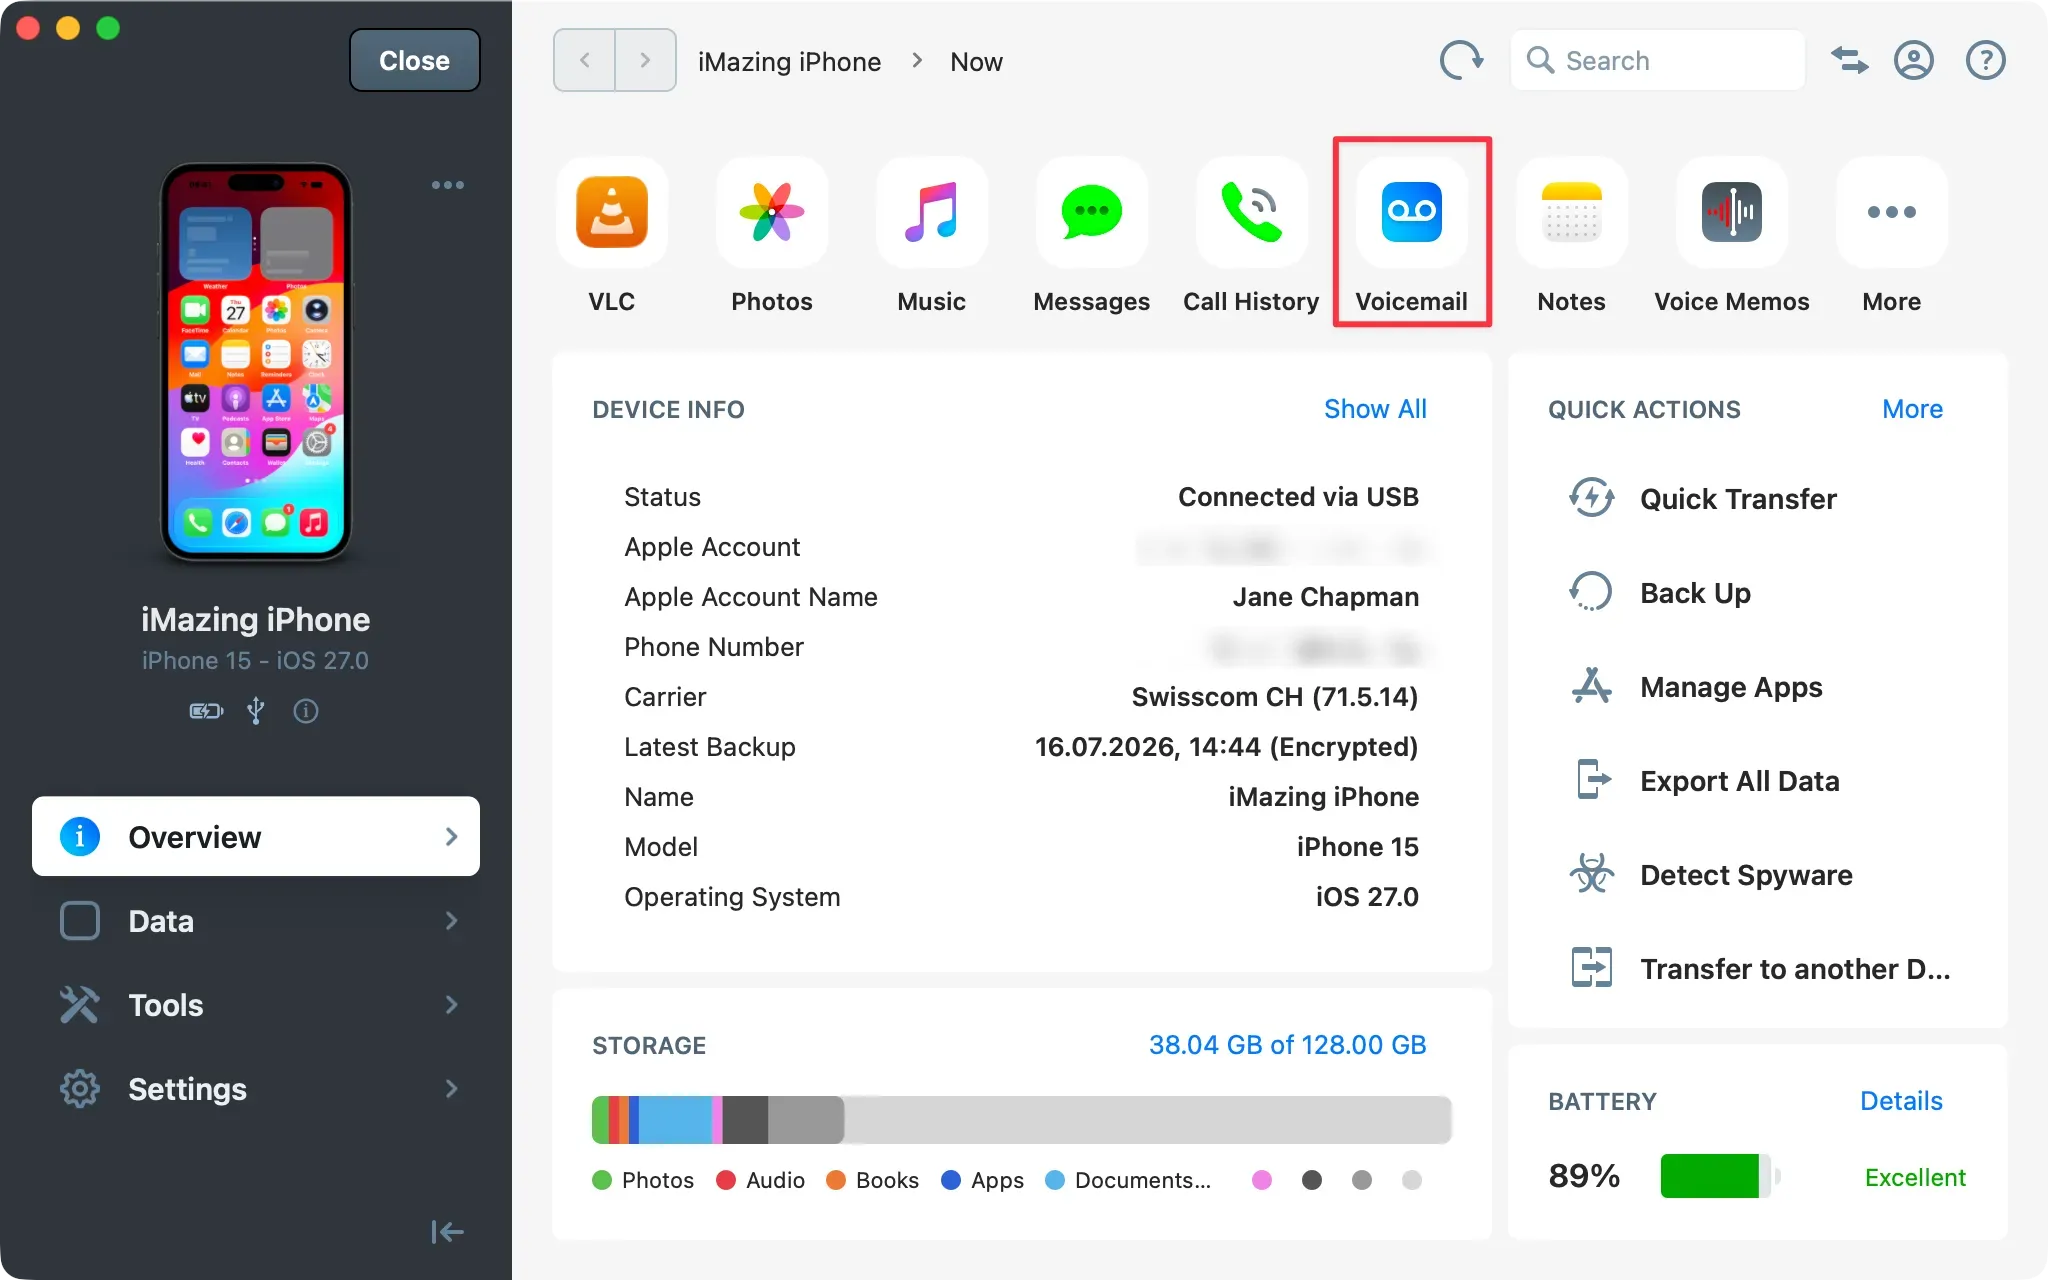Open the transfers activity arrows icon

(x=1850, y=60)
